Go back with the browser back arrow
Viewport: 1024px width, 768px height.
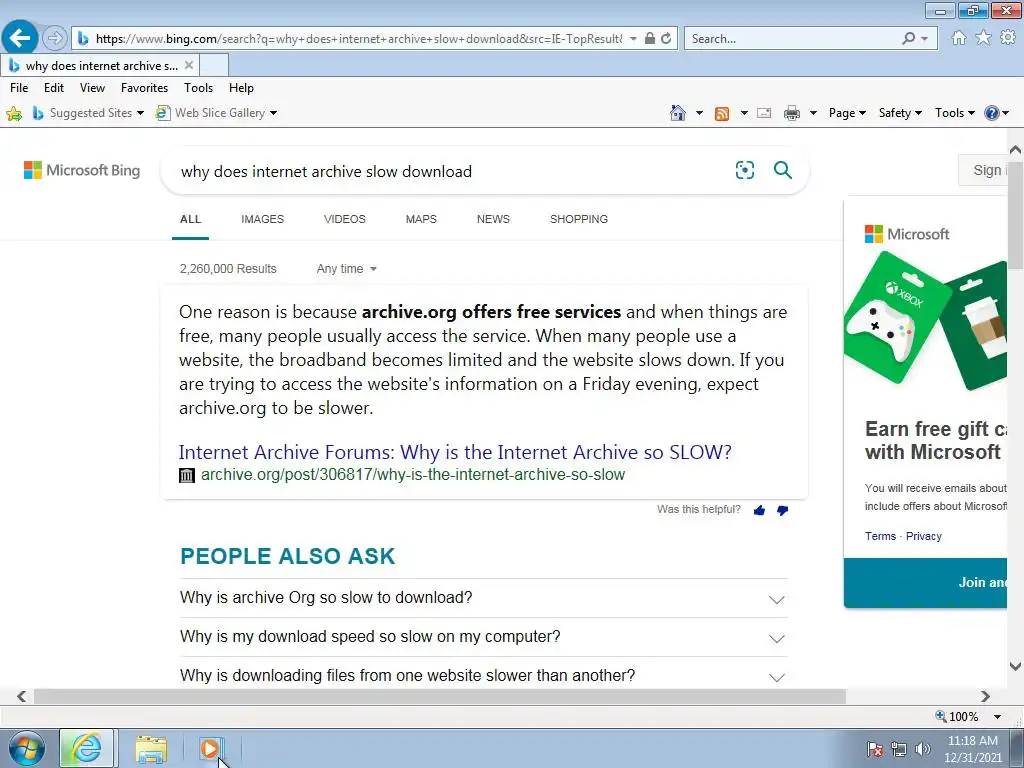20,38
